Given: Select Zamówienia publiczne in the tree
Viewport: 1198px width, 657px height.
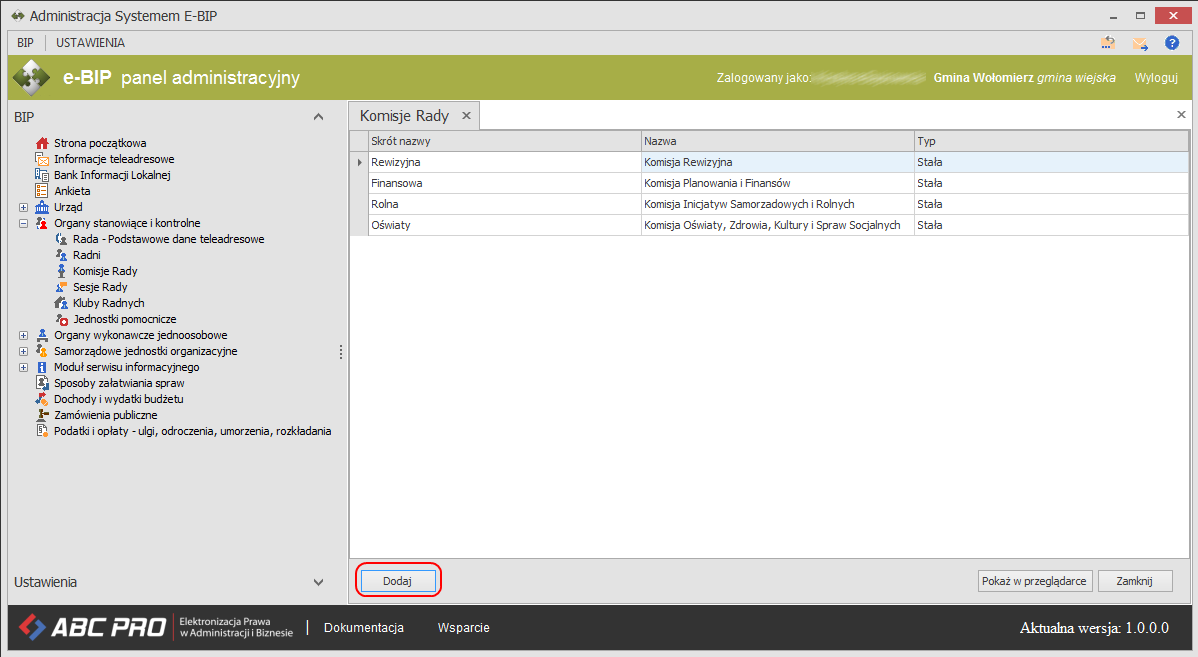Looking at the screenshot, I should click(105, 416).
